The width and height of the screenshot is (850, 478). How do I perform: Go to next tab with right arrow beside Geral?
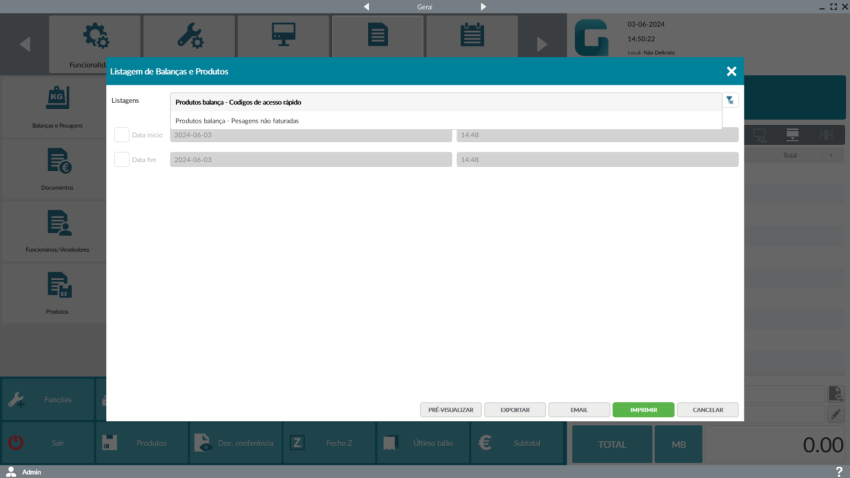pyautogui.click(x=483, y=6)
